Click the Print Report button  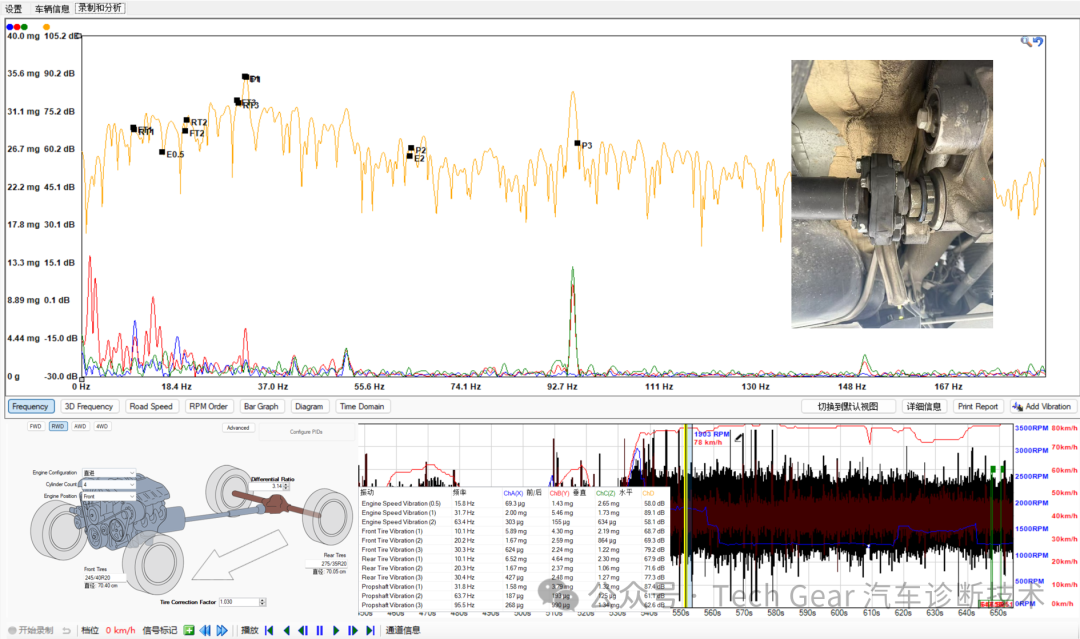(977, 407)
